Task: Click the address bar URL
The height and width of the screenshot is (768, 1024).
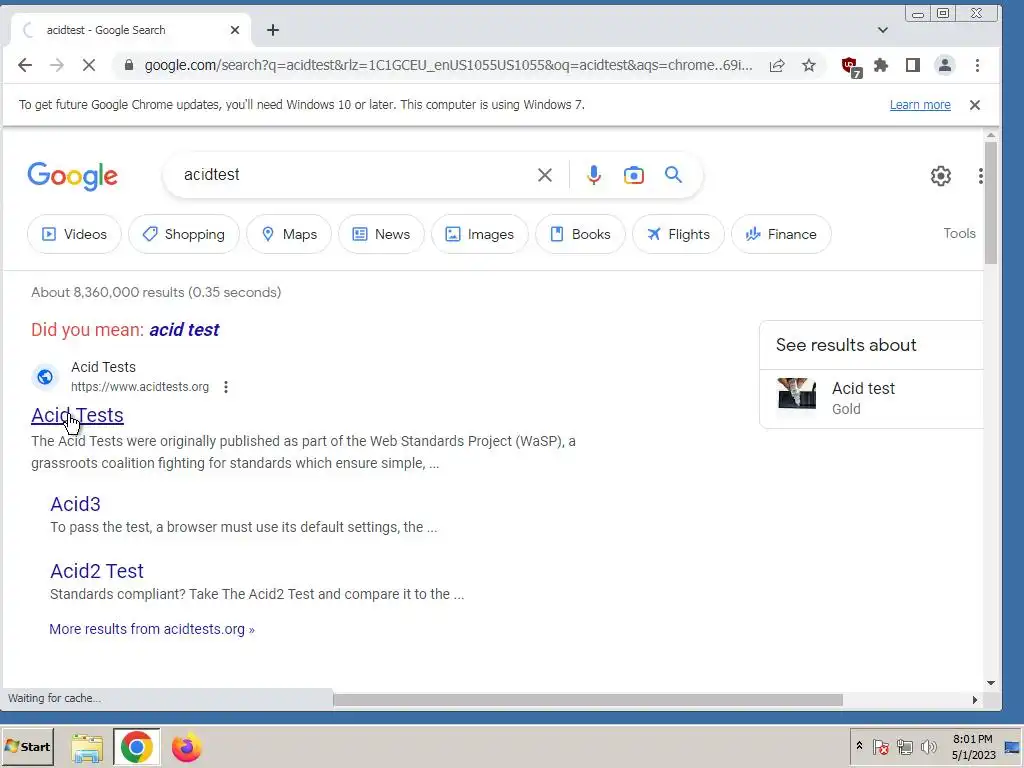Action: [x=448, y=65]
